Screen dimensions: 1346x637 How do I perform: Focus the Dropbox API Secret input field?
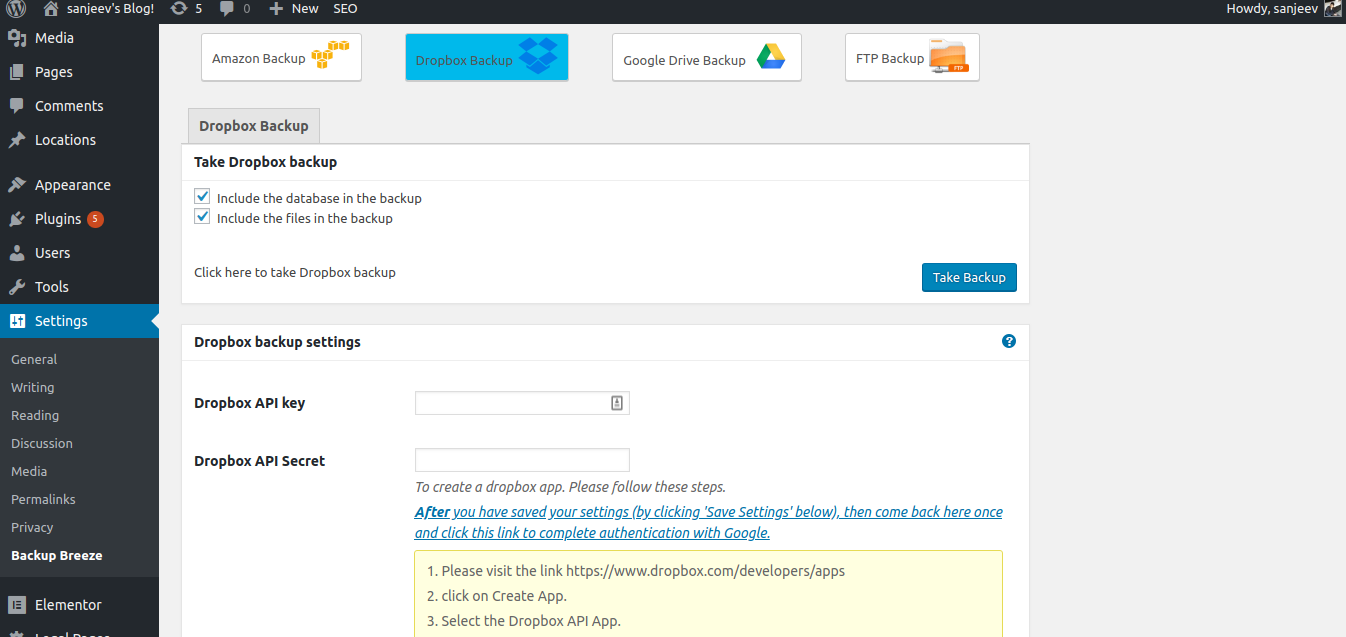click(522, 460)
